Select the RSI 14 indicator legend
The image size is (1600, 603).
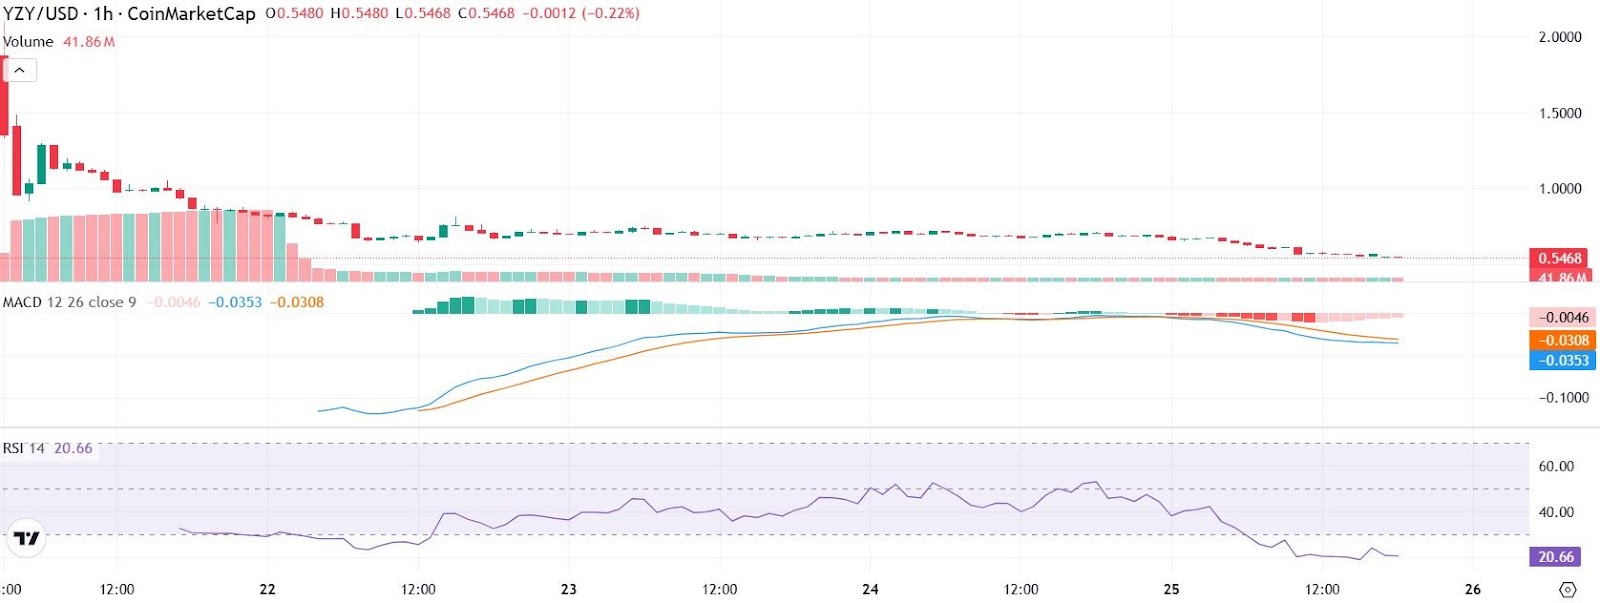(x=24, y=448)
